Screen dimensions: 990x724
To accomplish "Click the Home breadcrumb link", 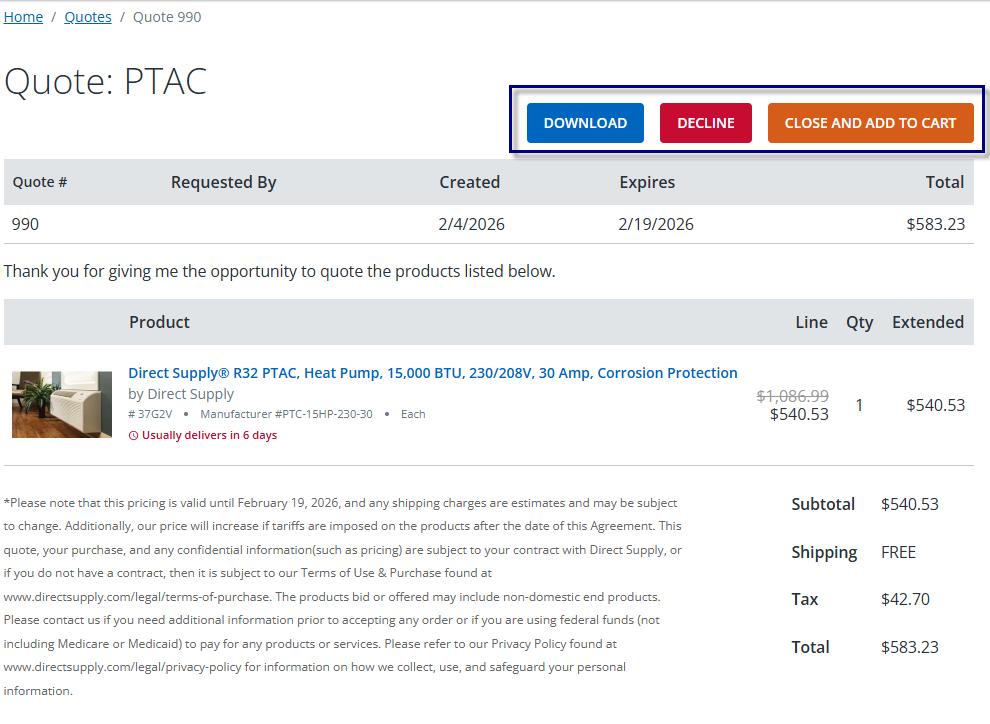I will tap(23, 17).
